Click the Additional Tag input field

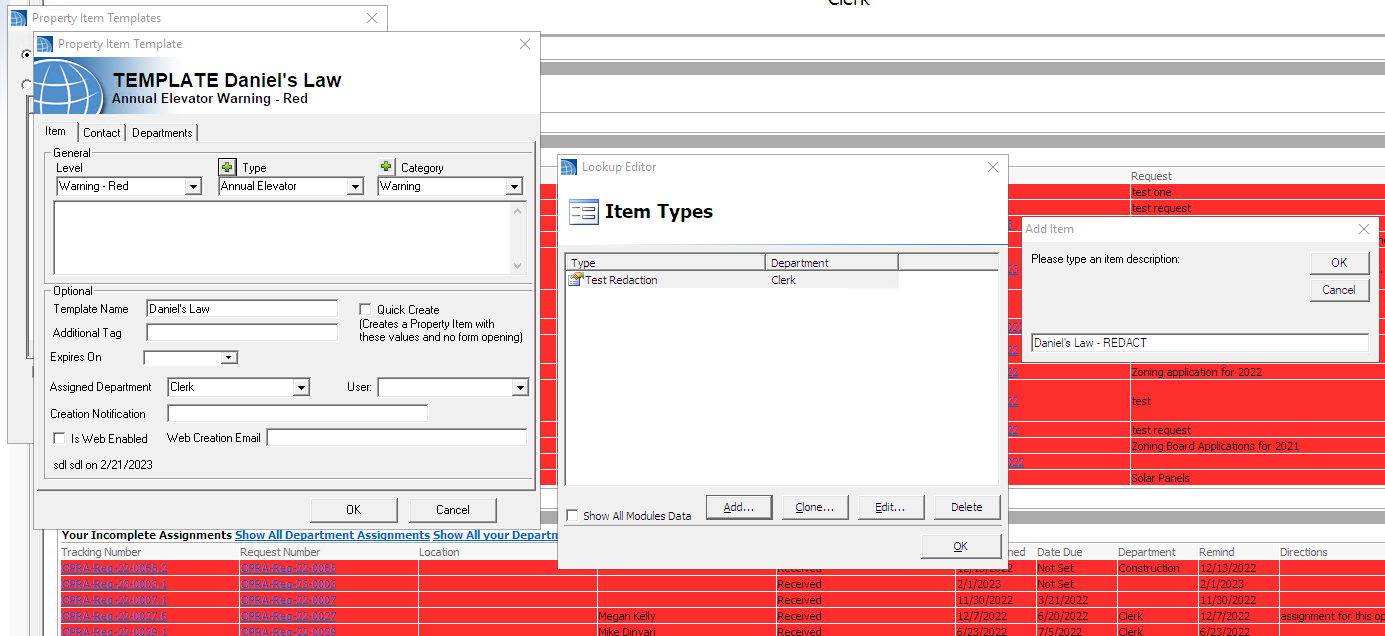[x=242, y=333]
